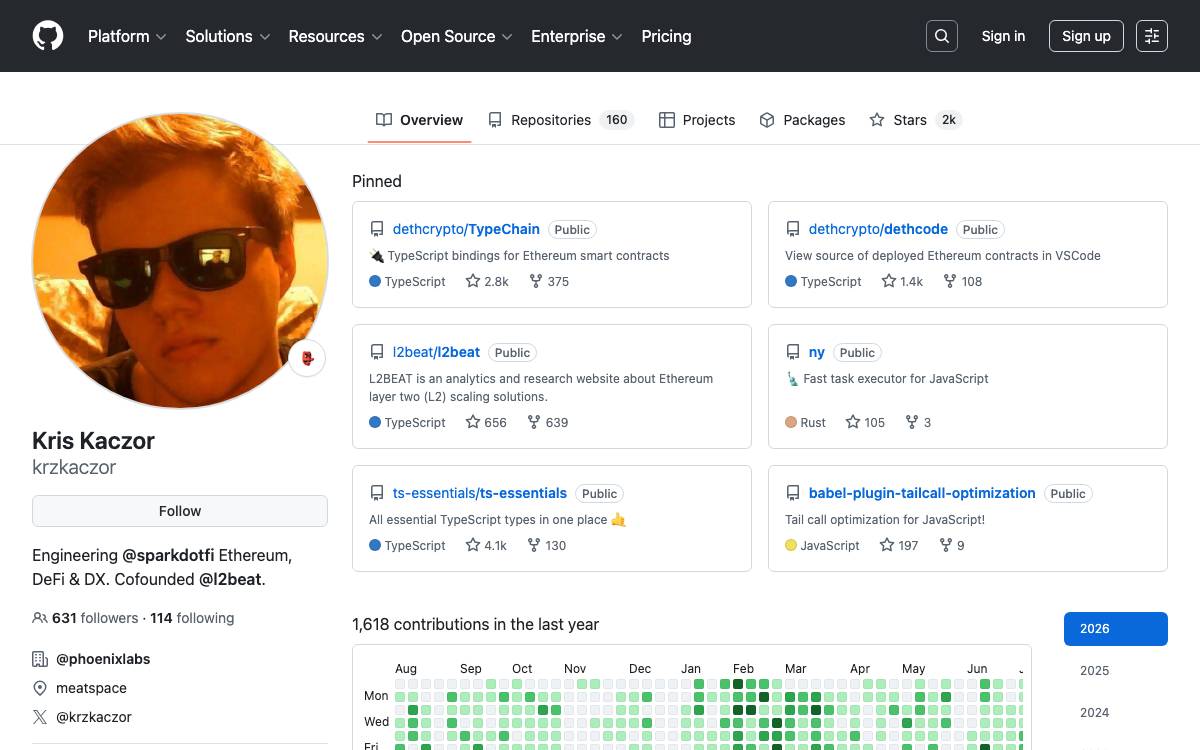Switch to the Repositories tab
The height and width of the screenshot is (750, 1200).
tap(561, 120)
